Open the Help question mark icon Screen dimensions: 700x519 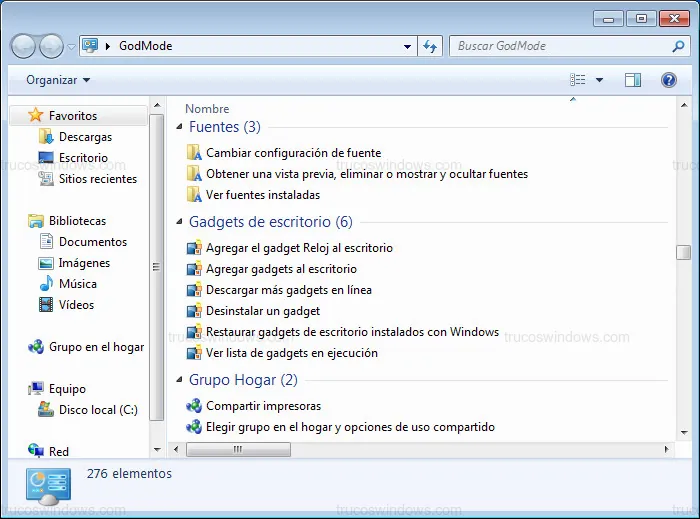pos(669,80)
